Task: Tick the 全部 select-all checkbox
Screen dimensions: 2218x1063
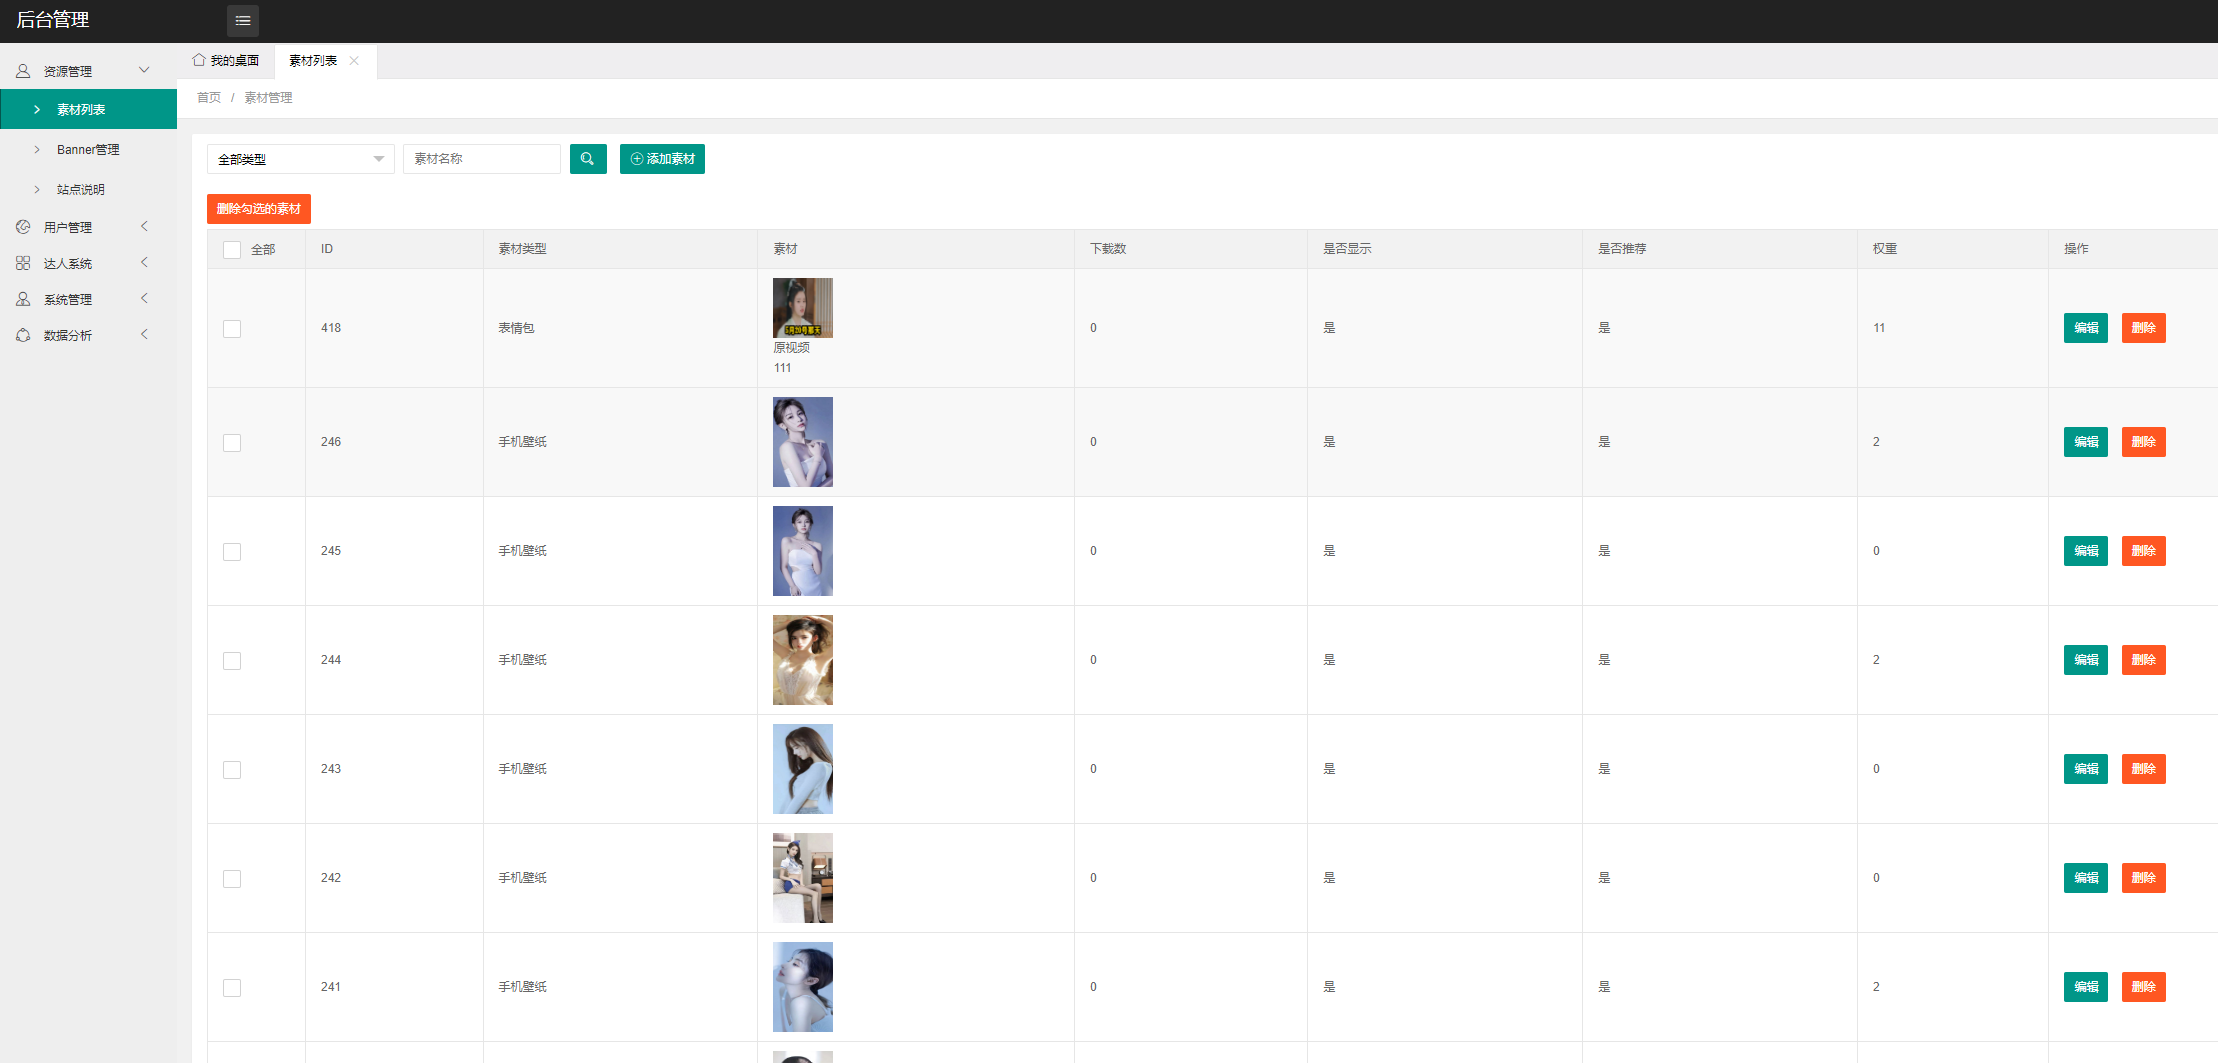Action: 232,250
